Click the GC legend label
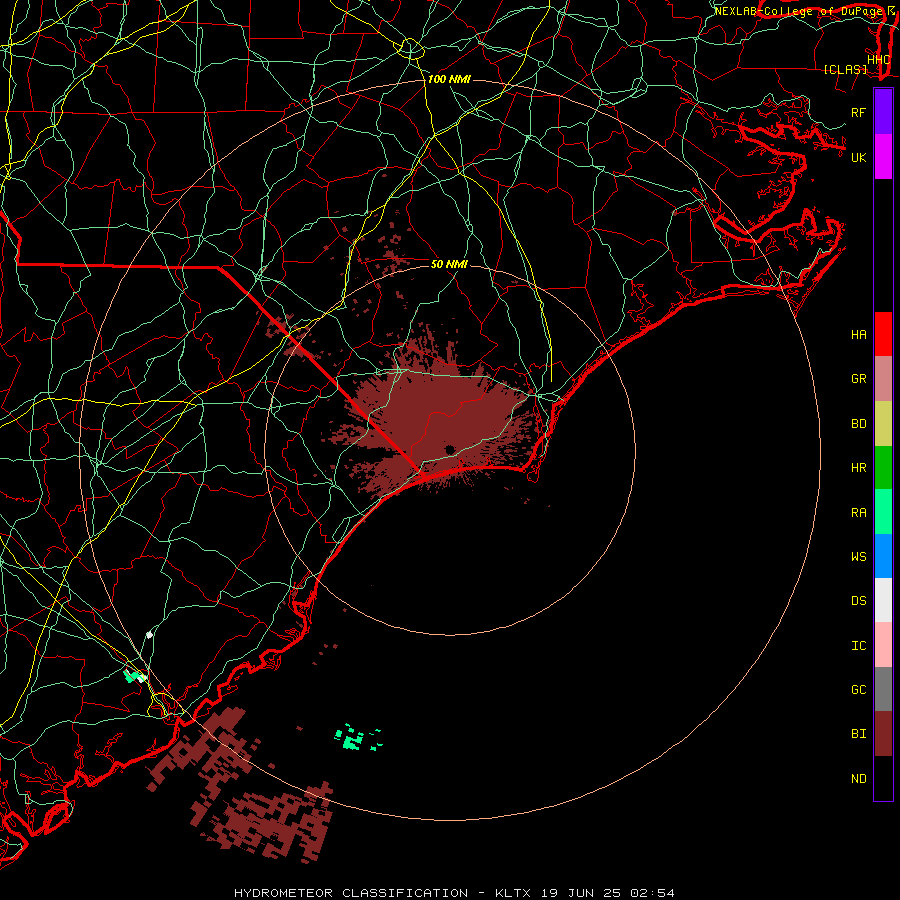Viewport: 900px width, 900px height. (858, 690)
